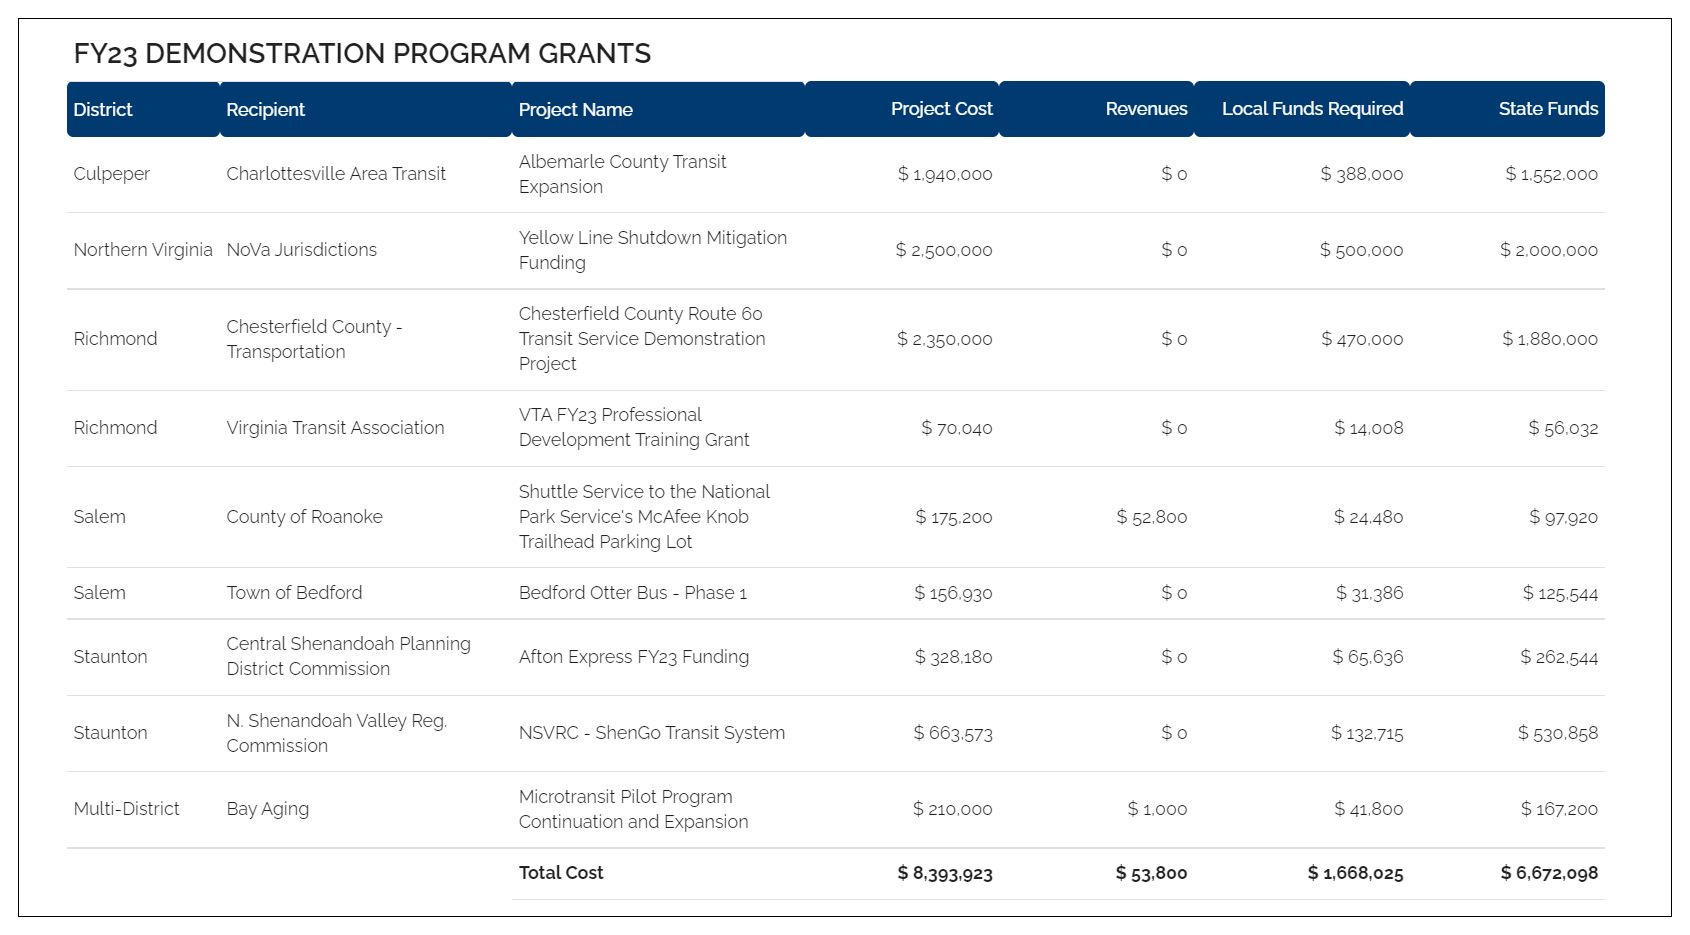Screen dimensions: 1690x935
Task: Click the Project Name column header
Action: [658, 109]
